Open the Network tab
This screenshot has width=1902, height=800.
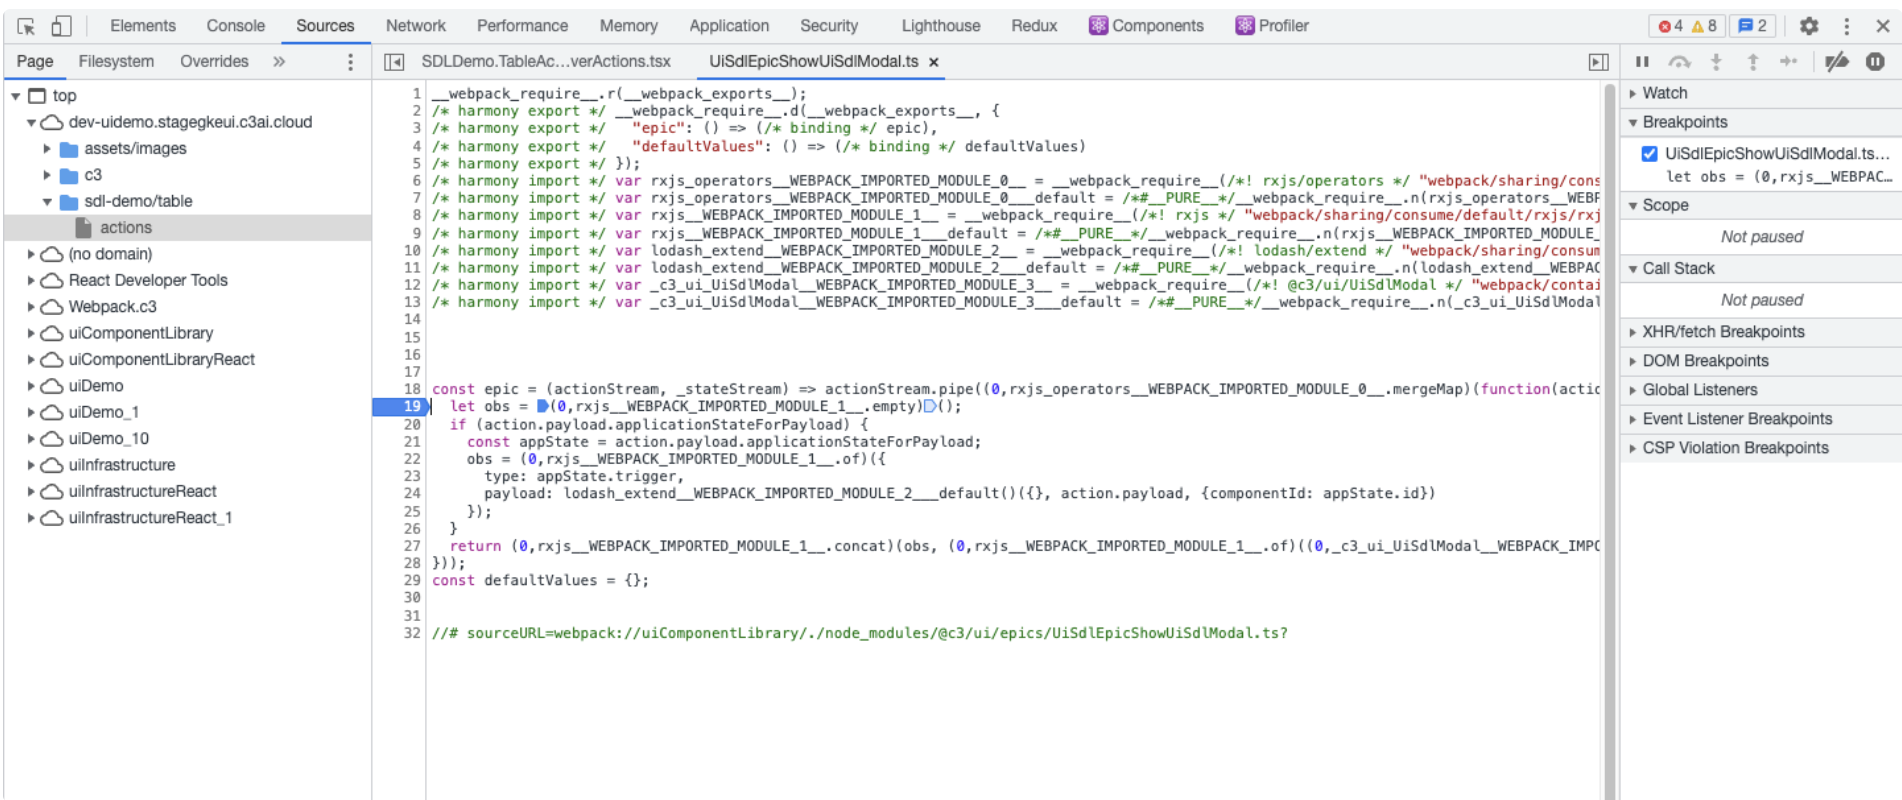point(416,26)
